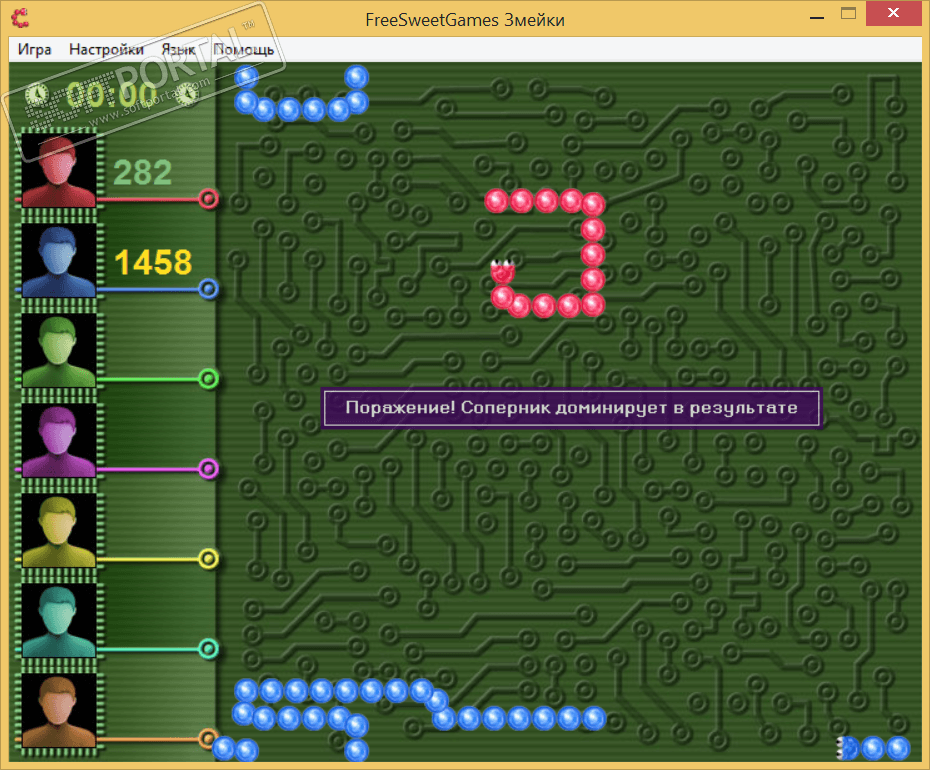Image resolution: width=930 pixels, height=770 pixels.
Task: Click the Поражение defeat message banner
Action: (571, 408)
